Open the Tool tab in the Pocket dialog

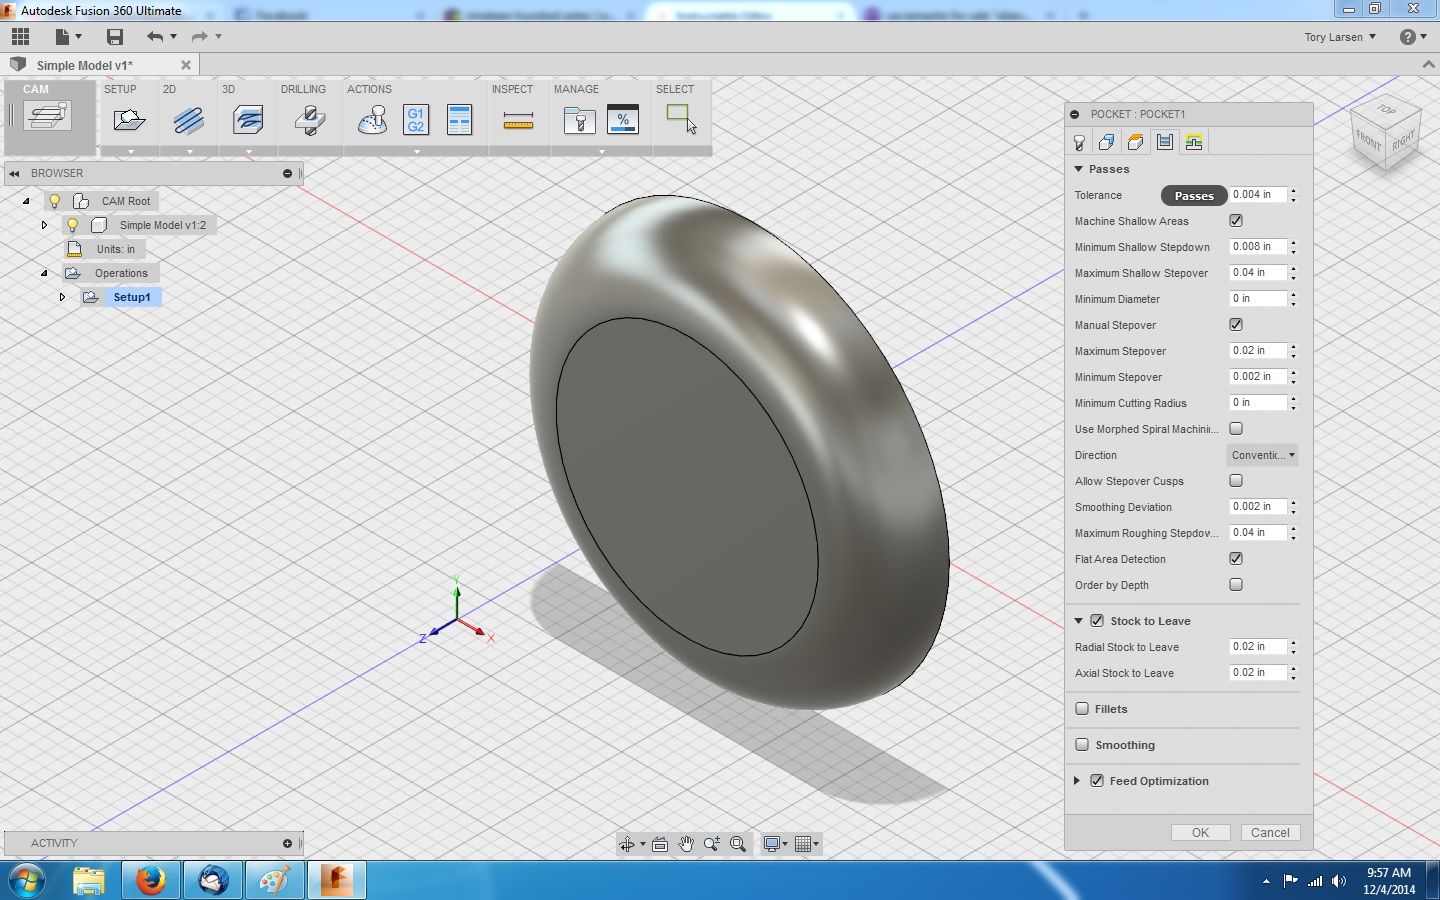[1080, 141]
